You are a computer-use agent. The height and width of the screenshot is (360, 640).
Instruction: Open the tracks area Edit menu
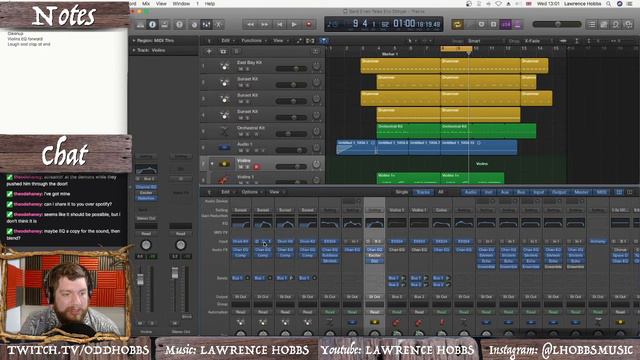click(227, 41)
